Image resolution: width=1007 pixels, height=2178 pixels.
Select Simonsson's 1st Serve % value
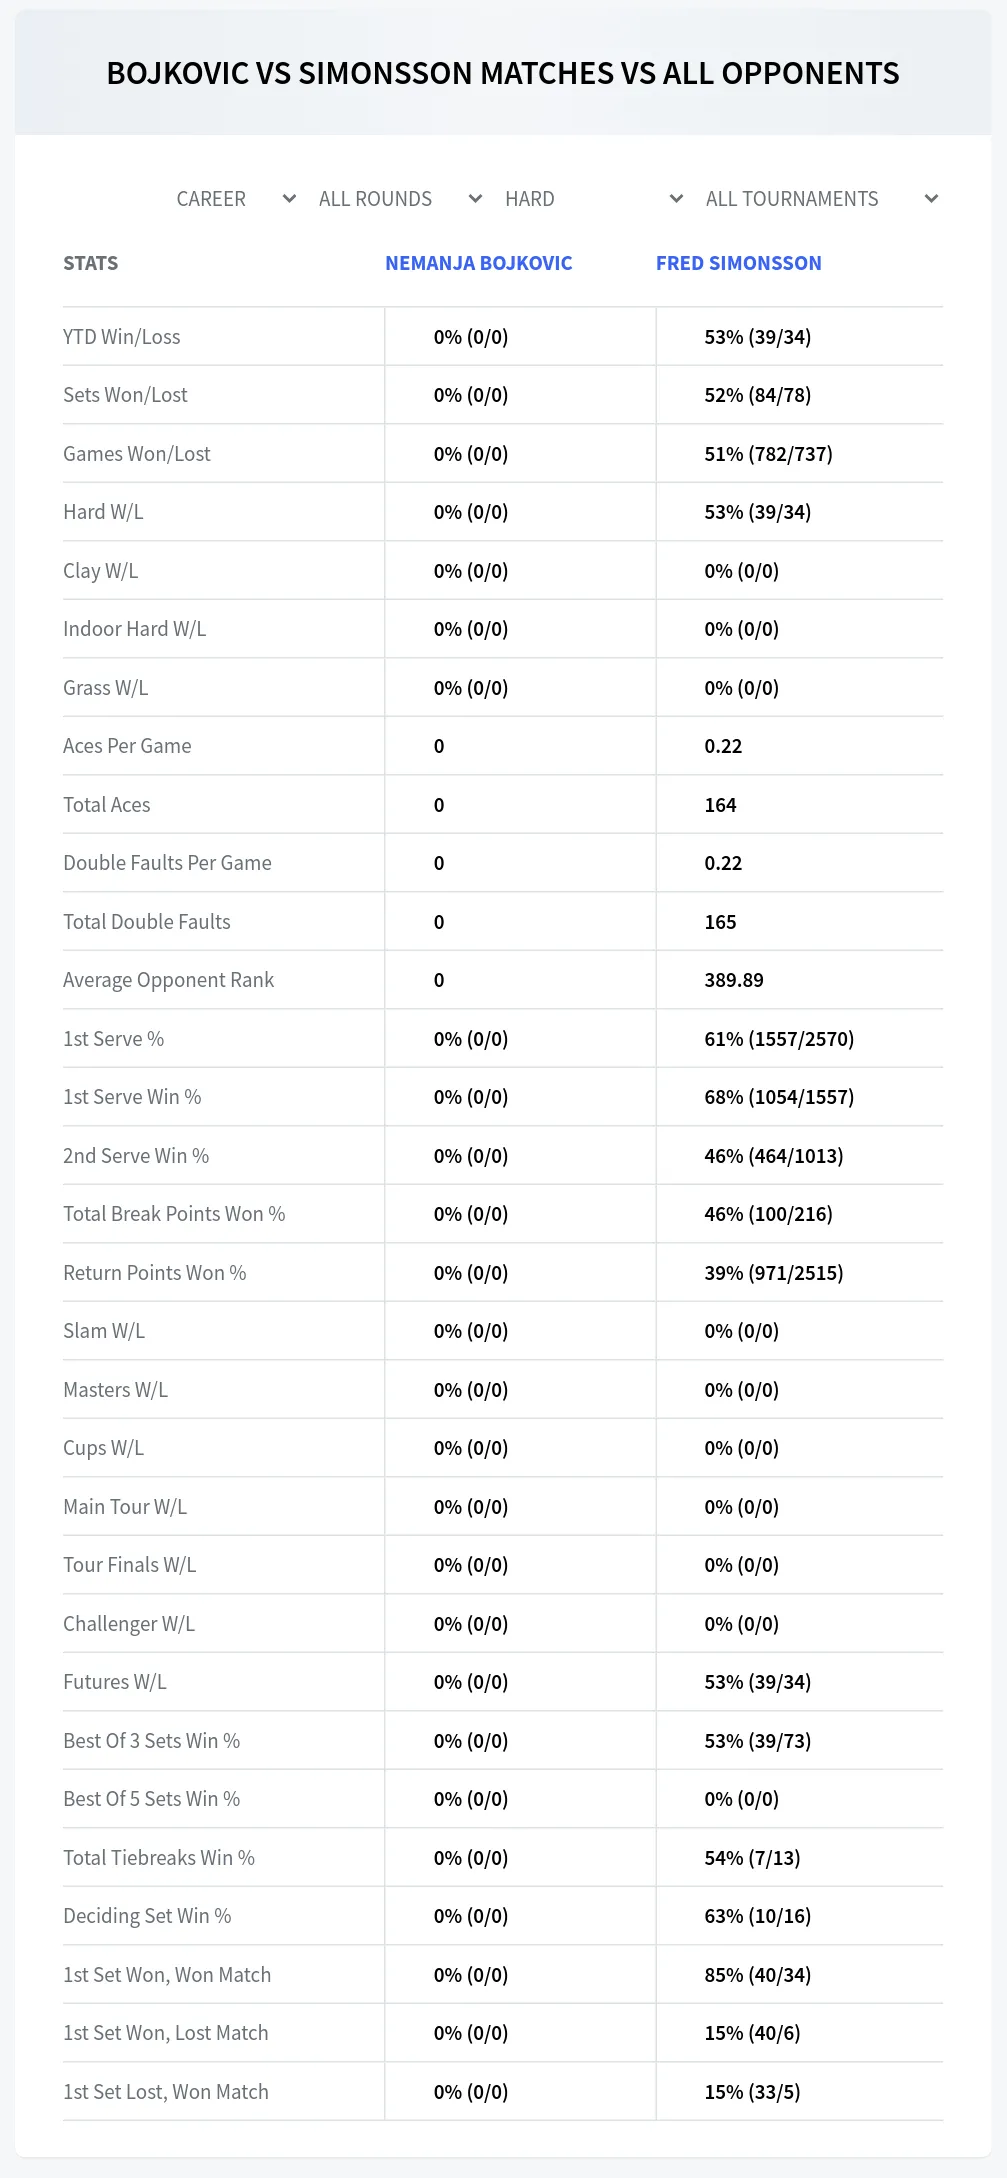pyautogui.click(x=779, y=1039)
